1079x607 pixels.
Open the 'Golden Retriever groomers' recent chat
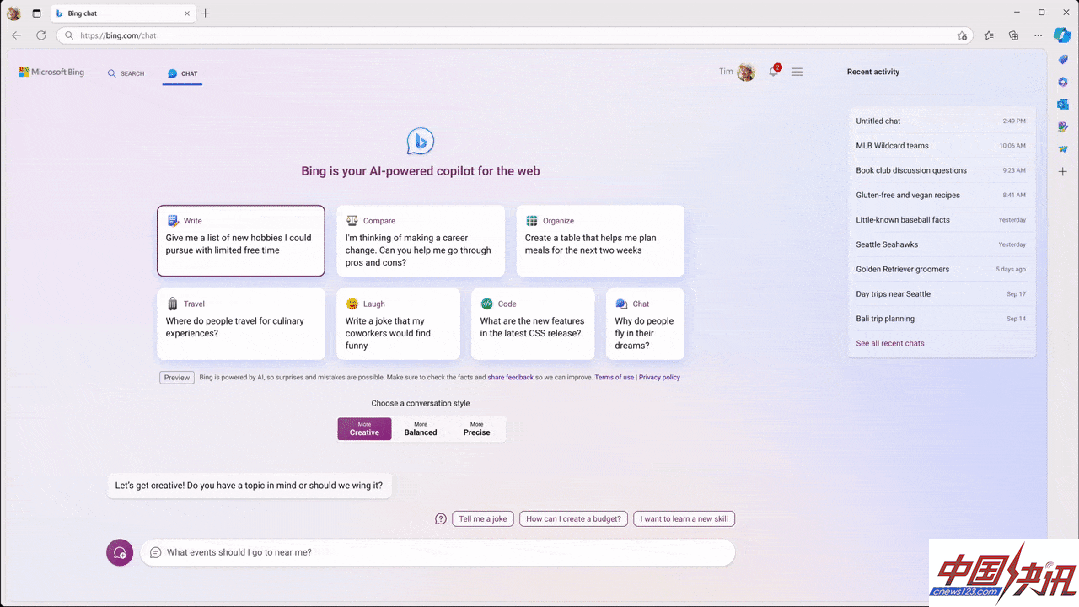pos(941,269)
